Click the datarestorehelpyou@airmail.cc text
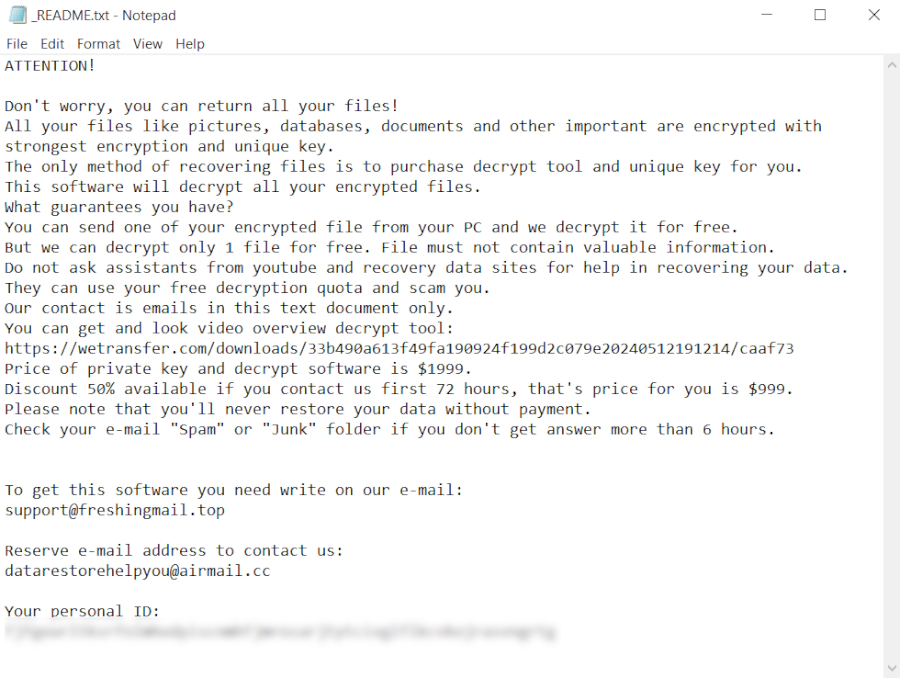This screenshot has height=678, width=900. click(137, 571)
